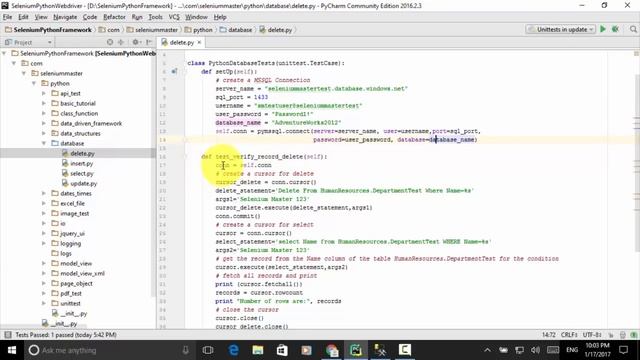Click the lock read-only icon in status bar
The width and height of the screenshot is (640, 360).
point(611,335)
